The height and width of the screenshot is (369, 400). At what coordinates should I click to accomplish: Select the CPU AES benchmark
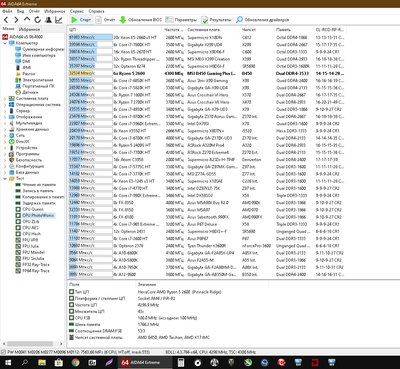click(27, 228)
